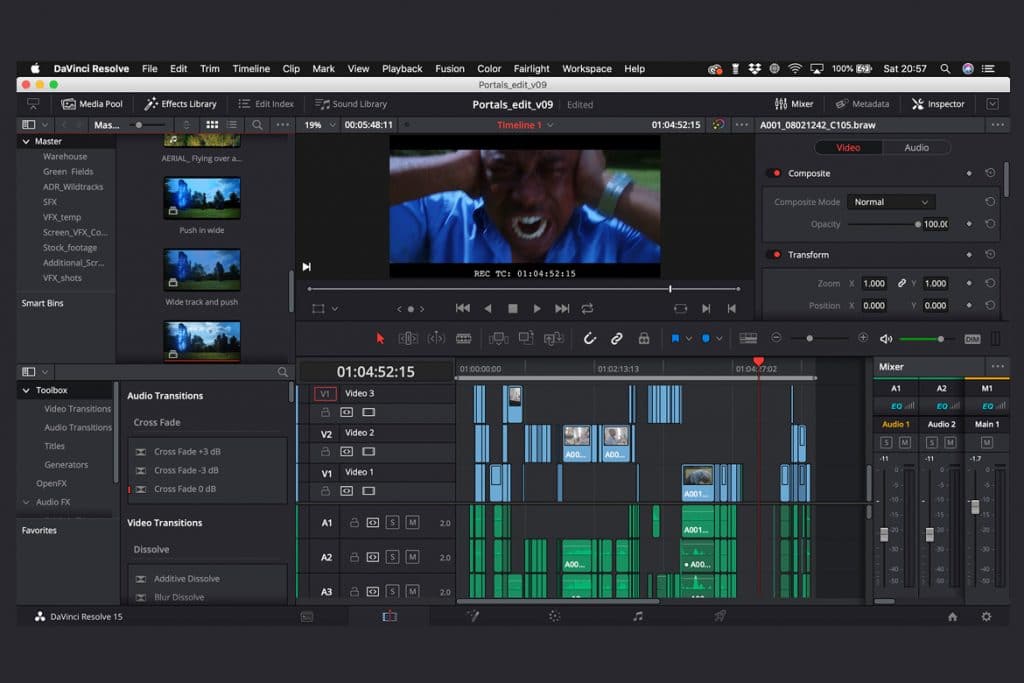Toggle the Composite enable switch
The height and width of the screenshot is (683, 1024).
point(774,173)
